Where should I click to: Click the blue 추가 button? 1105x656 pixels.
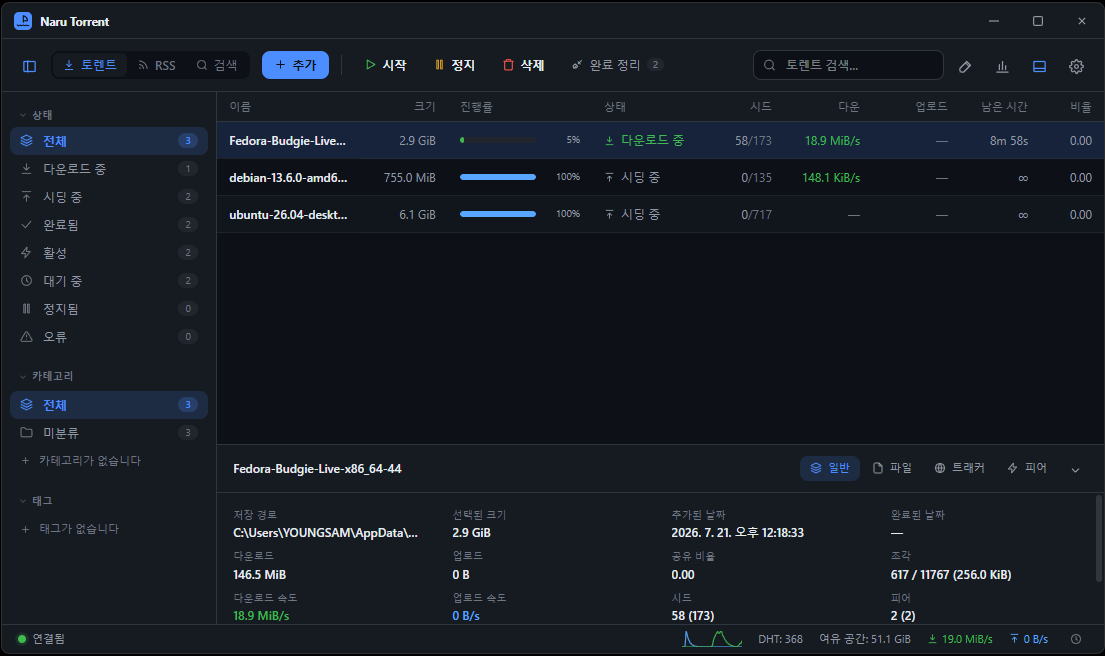295,65
